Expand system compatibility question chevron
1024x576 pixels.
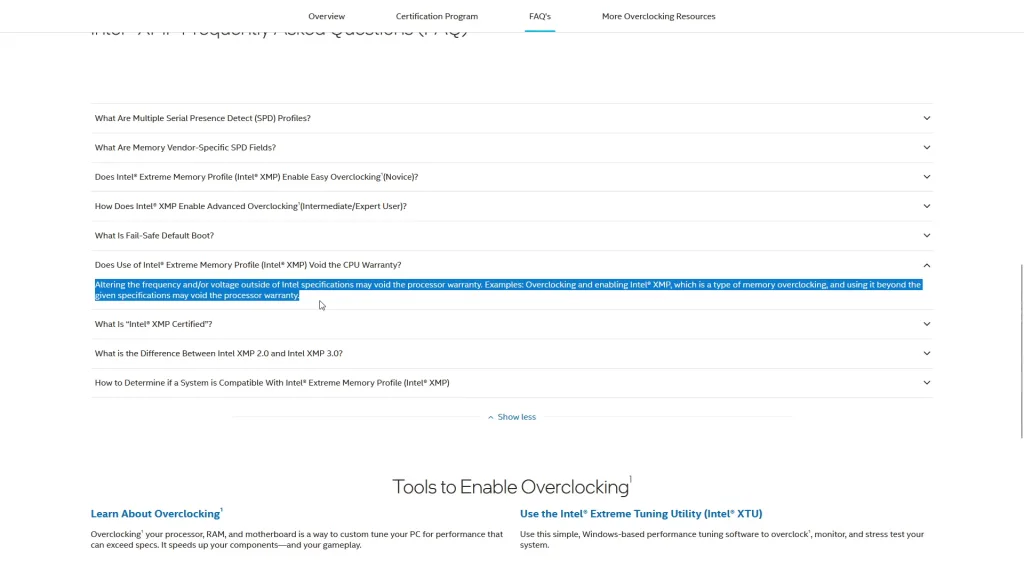point(927,383)
